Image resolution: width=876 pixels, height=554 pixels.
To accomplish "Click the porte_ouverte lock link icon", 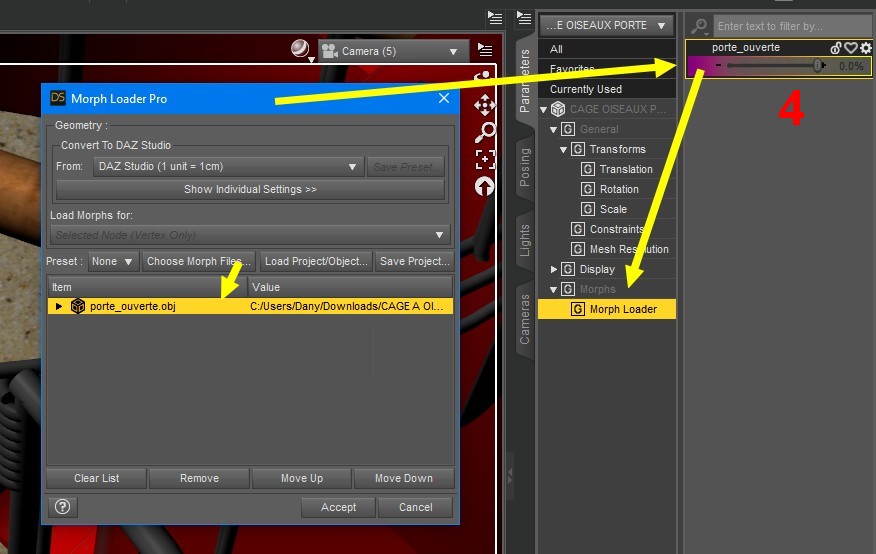I will point(836,48).
